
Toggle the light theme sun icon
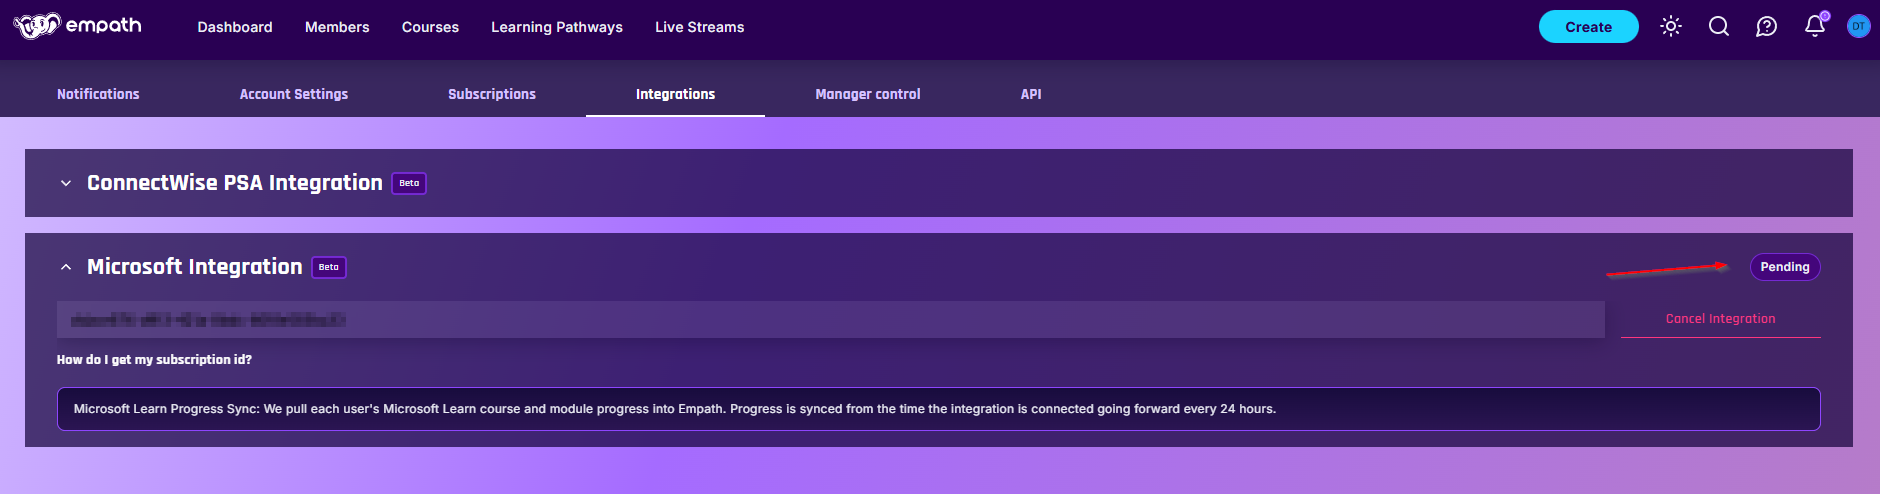(1670, 27)
